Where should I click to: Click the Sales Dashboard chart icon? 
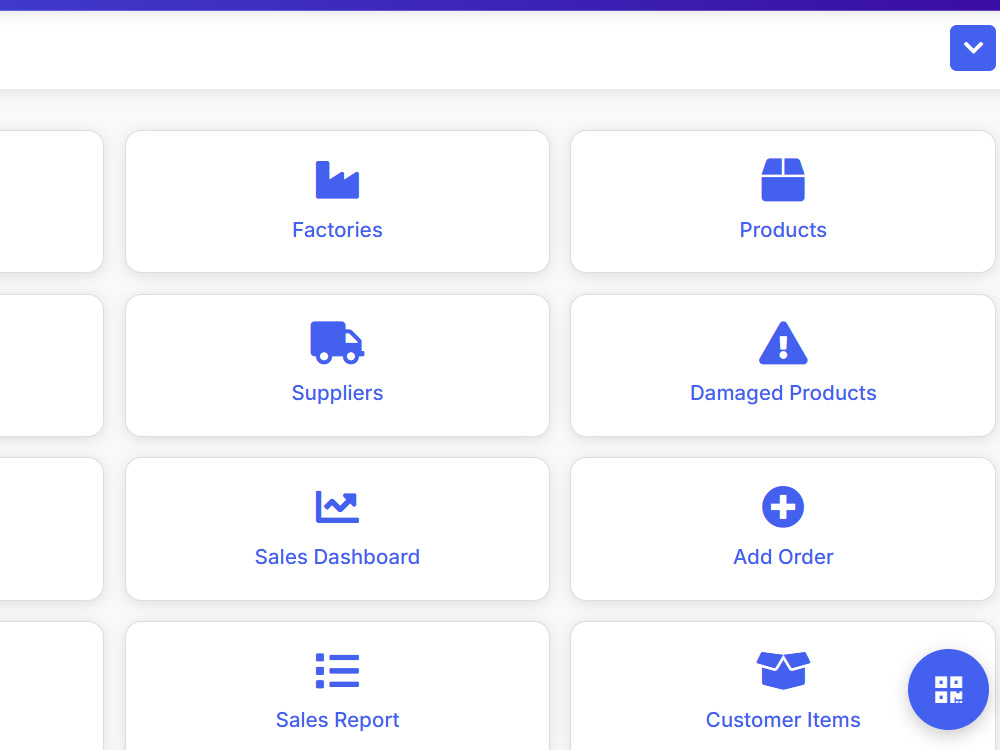[337, 507]
